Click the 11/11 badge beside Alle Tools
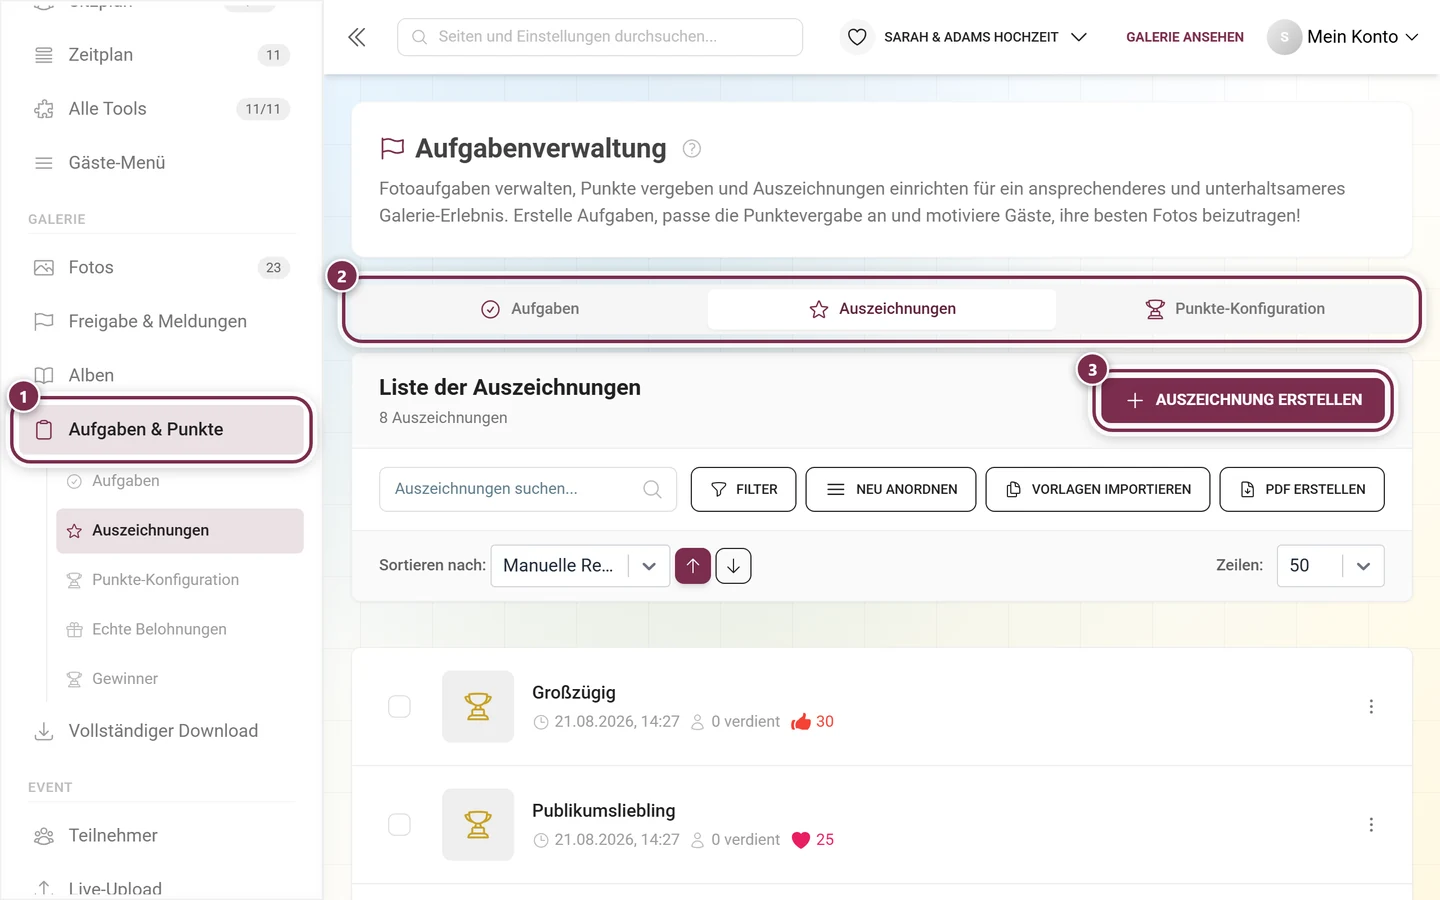The width and height of the screenshot is (1440, 900). point(263,109)
